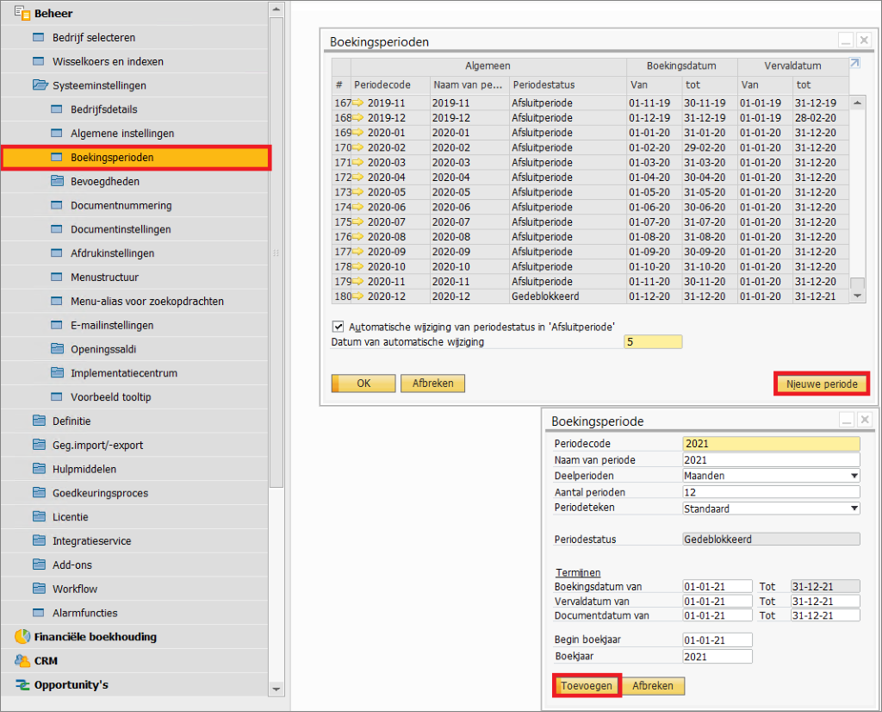The image size is (882, 712).
Task: Open Documentnummering menu item
Action: 121,205
